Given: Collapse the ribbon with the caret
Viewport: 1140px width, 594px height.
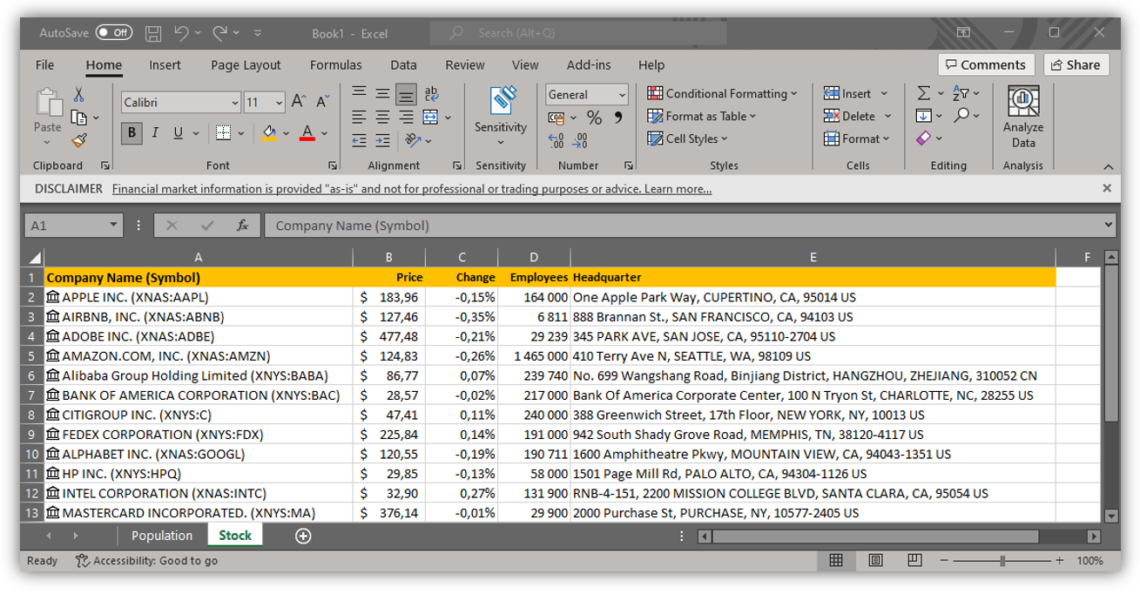Looking at the screenshot, I should [1108, 167].
